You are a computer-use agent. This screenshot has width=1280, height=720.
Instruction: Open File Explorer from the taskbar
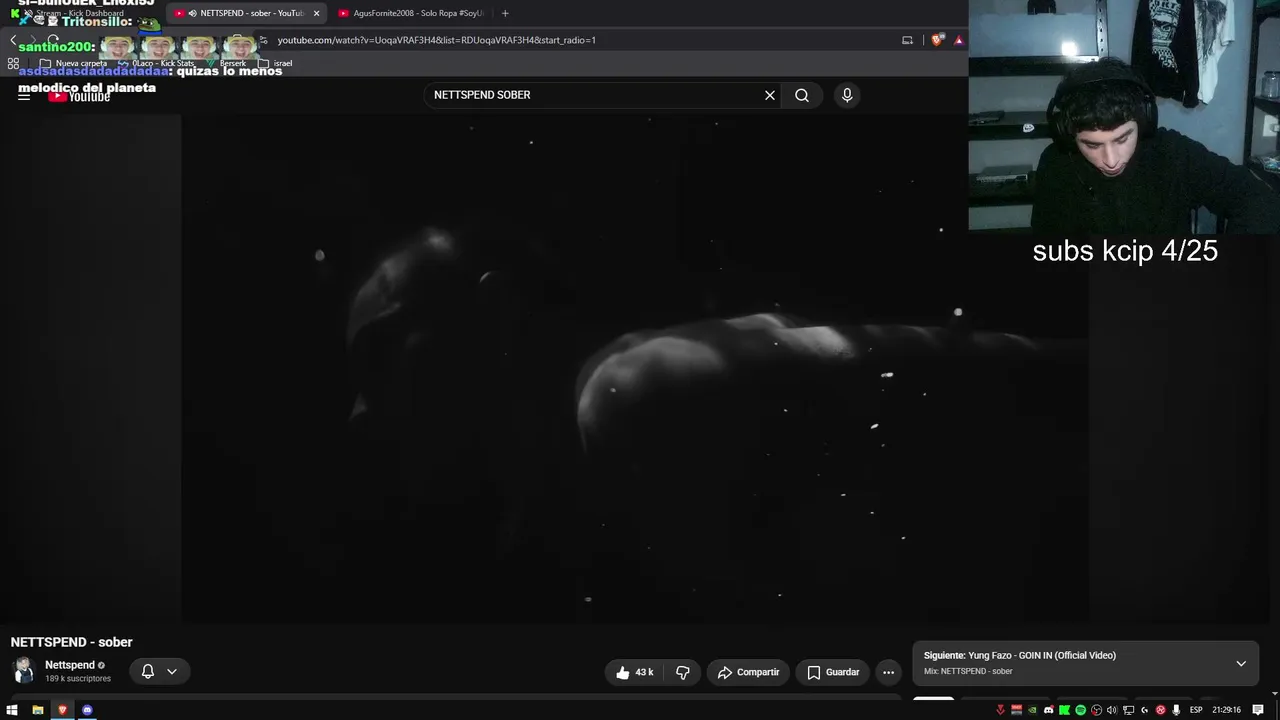point(38,710)
